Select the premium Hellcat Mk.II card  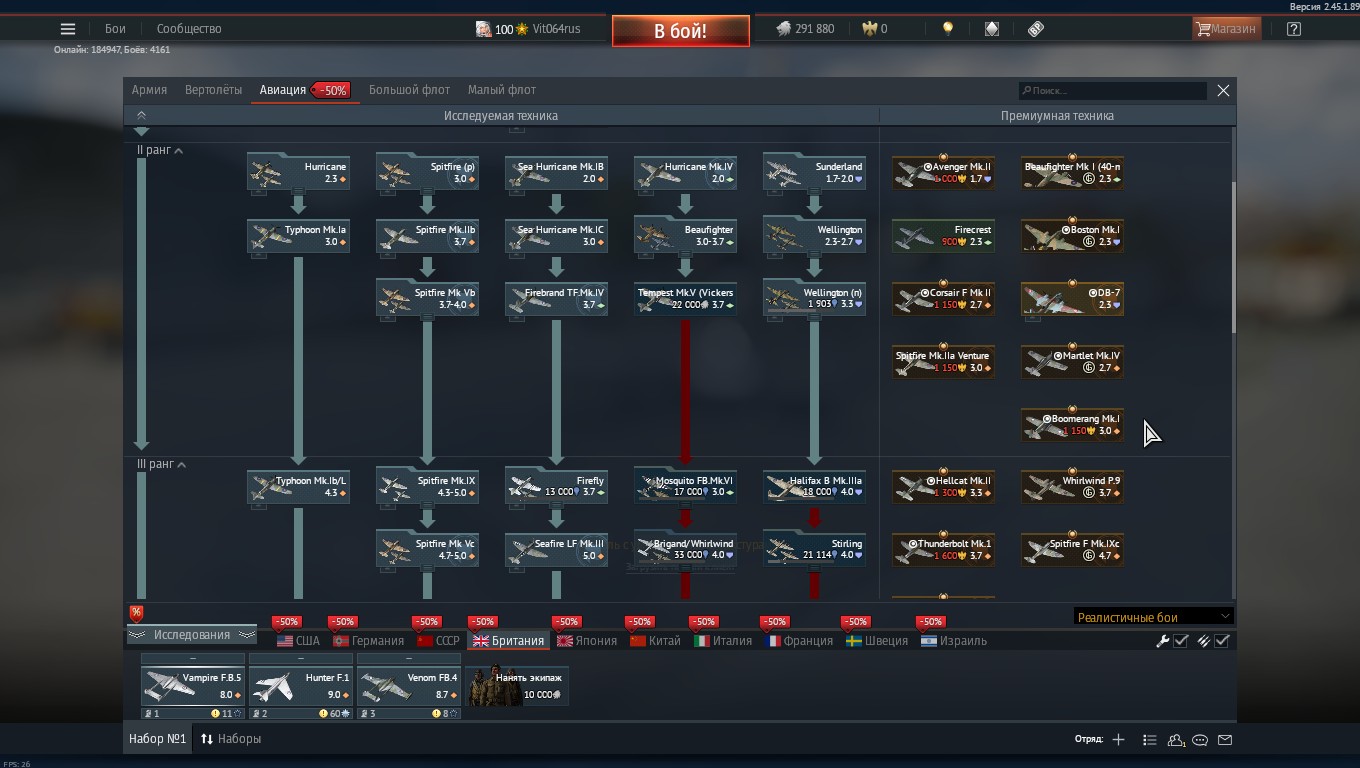(943, 486)
